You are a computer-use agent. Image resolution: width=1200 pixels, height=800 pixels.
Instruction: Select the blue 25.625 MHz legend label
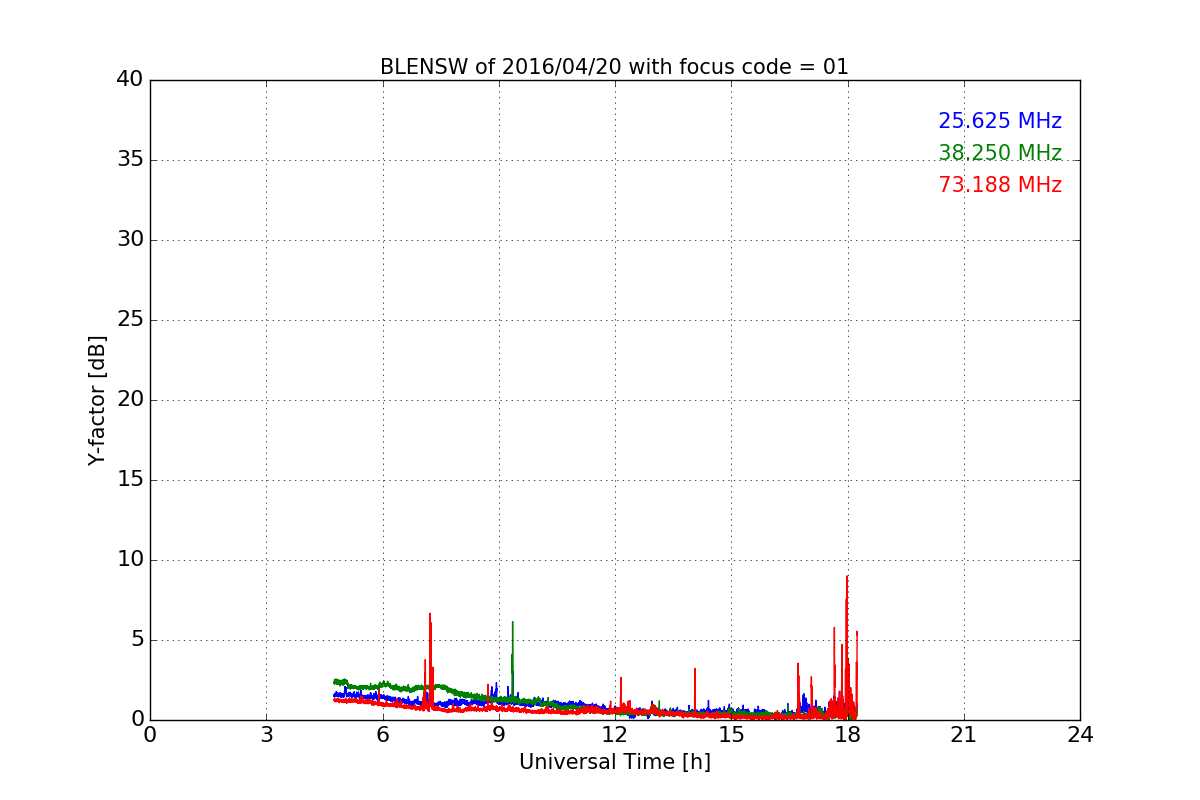[1000, 121]
